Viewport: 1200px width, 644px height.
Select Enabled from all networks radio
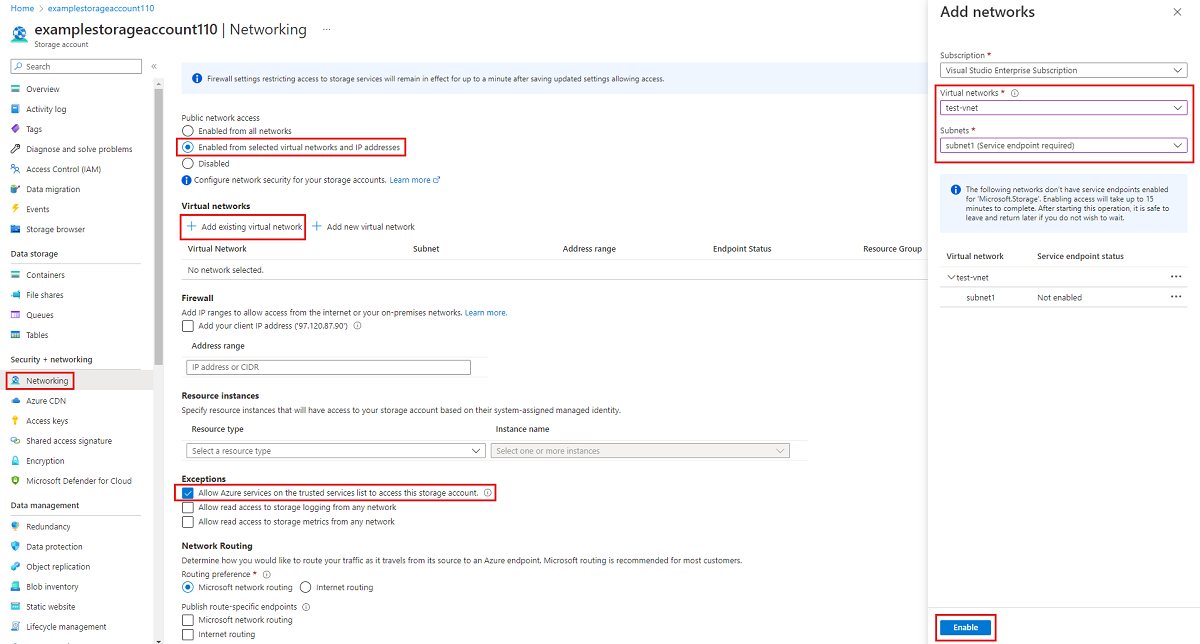pos(187,131)
